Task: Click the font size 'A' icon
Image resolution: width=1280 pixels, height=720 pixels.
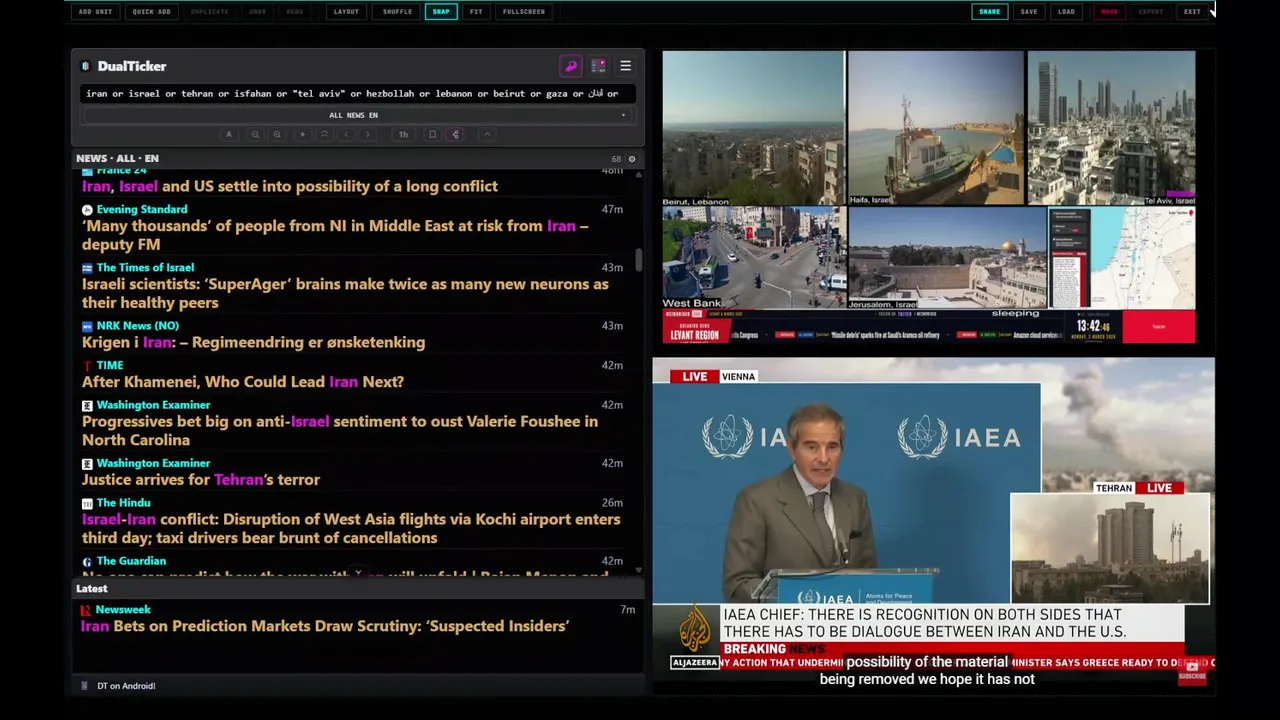Action: pyautogui.click(x=229, y=134)
